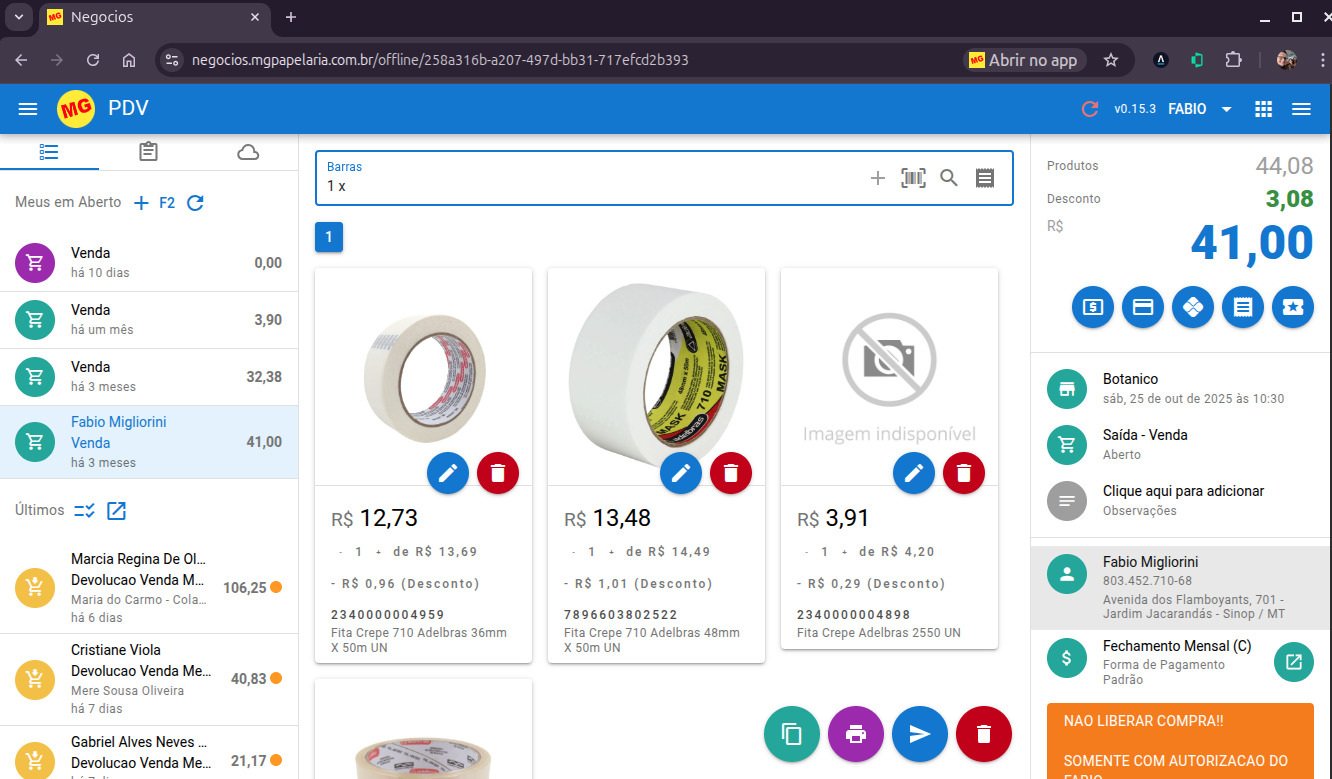Open the left hamburger navigation menu

[x=28, y=109]
